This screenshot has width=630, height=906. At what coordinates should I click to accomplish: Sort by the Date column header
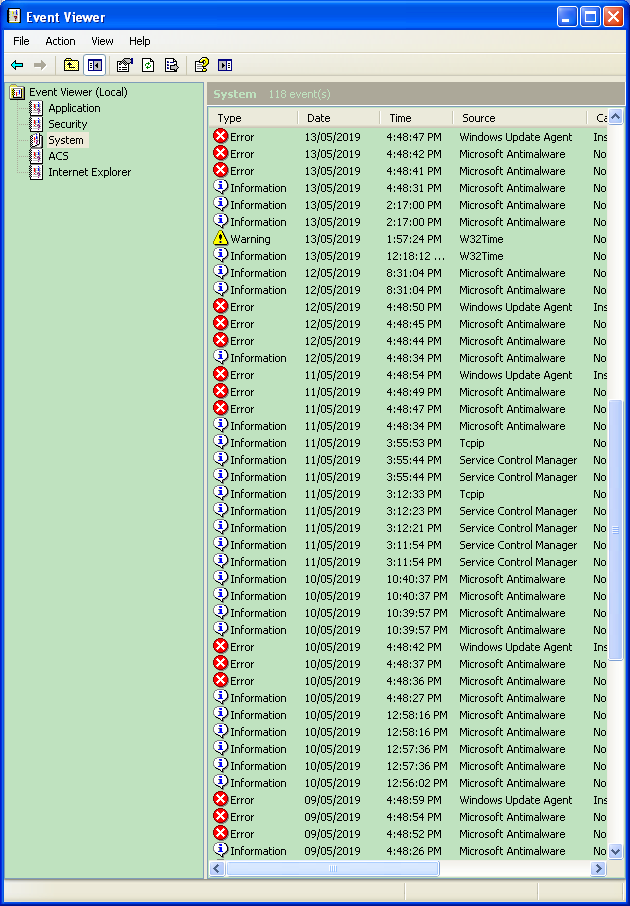tap(339, 118)
